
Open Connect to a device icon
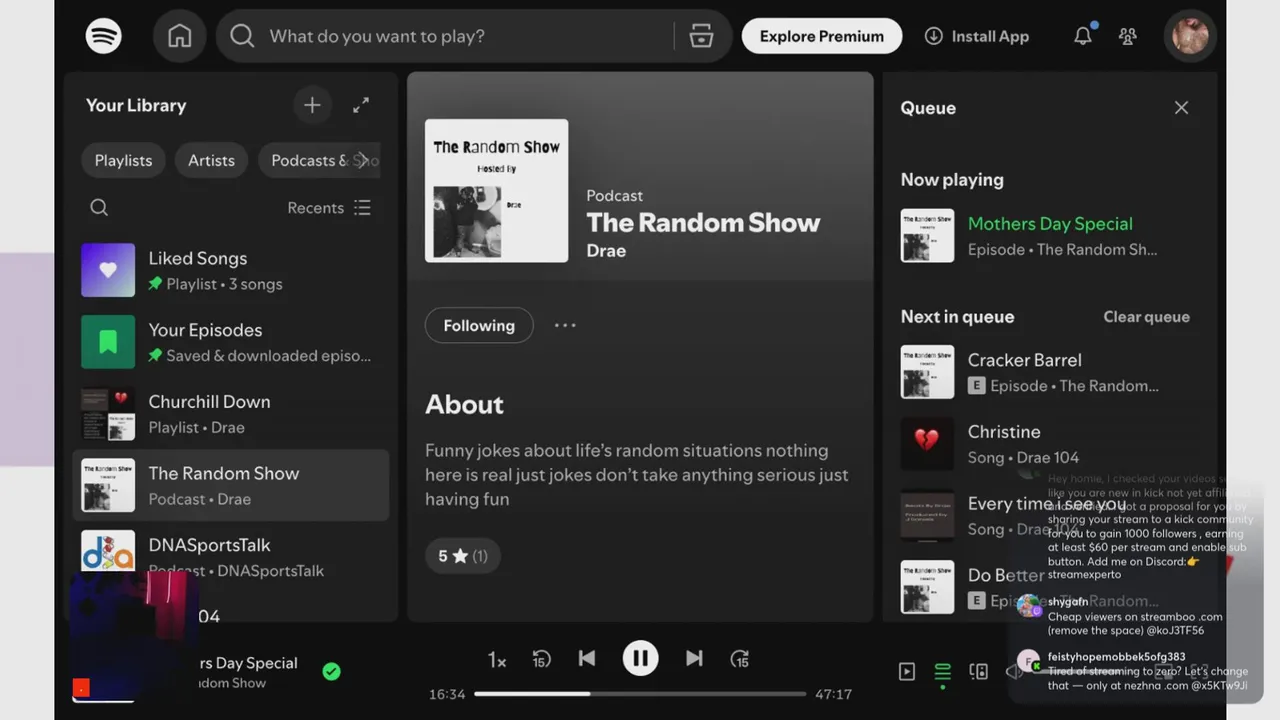point(979,672)
